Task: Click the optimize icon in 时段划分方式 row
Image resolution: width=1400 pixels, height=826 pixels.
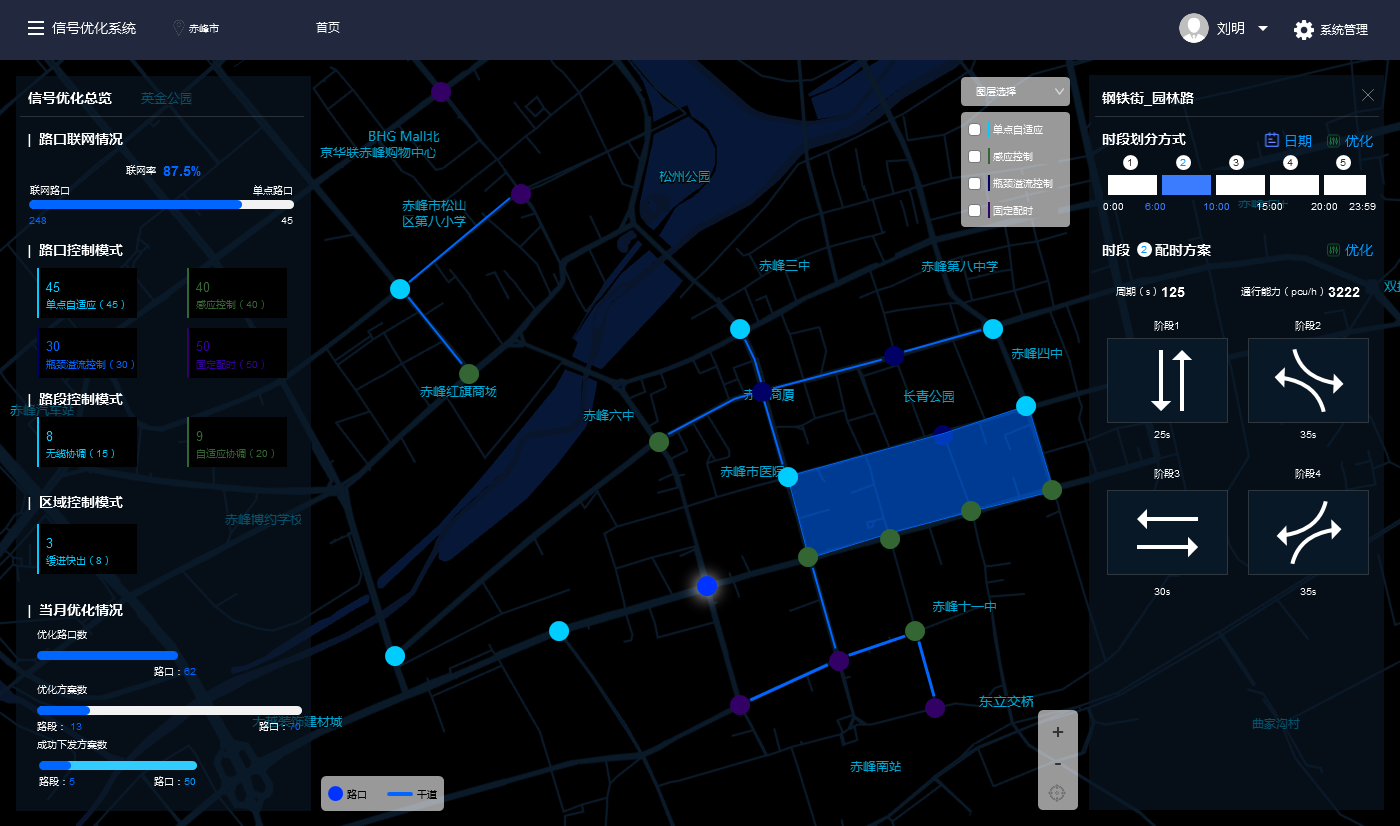Action: pos(1333,141)
